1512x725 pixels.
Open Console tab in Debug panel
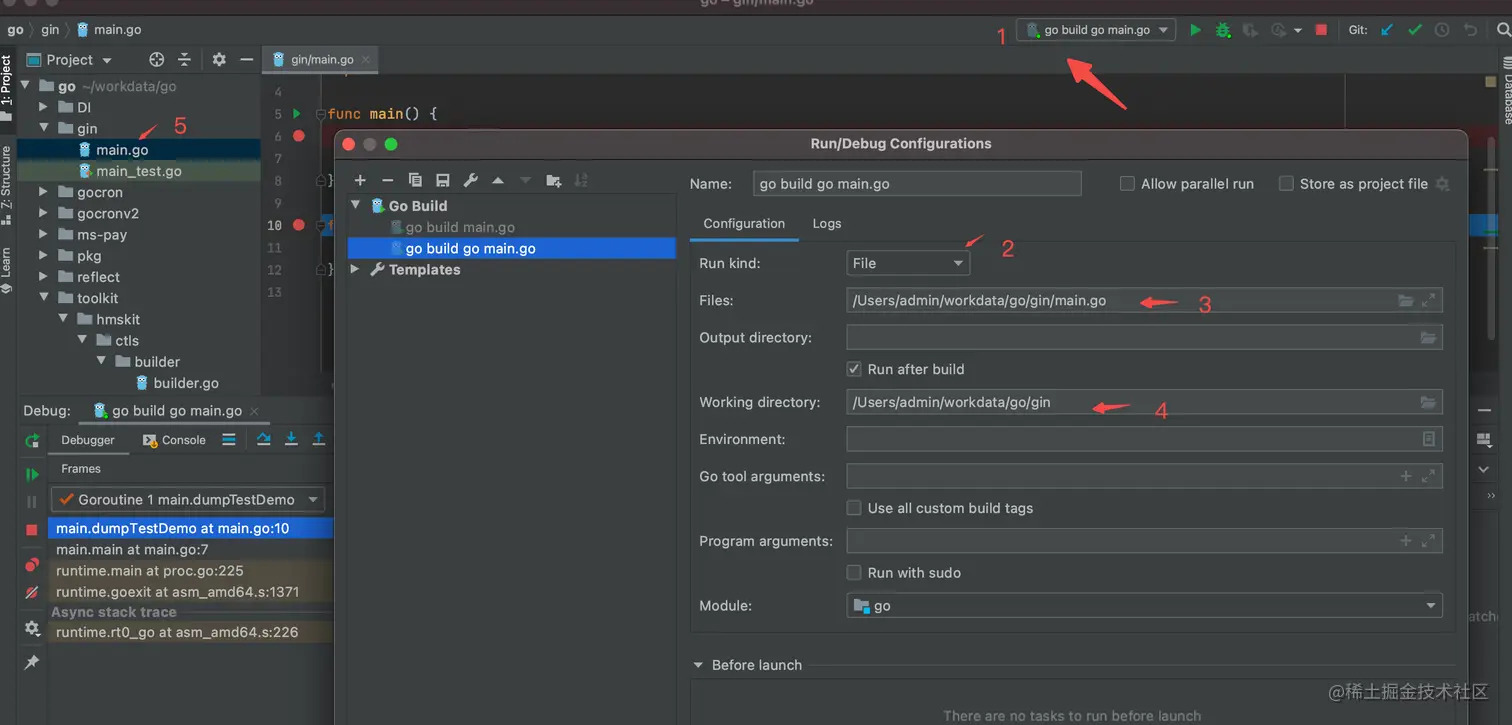coord(174,440)
